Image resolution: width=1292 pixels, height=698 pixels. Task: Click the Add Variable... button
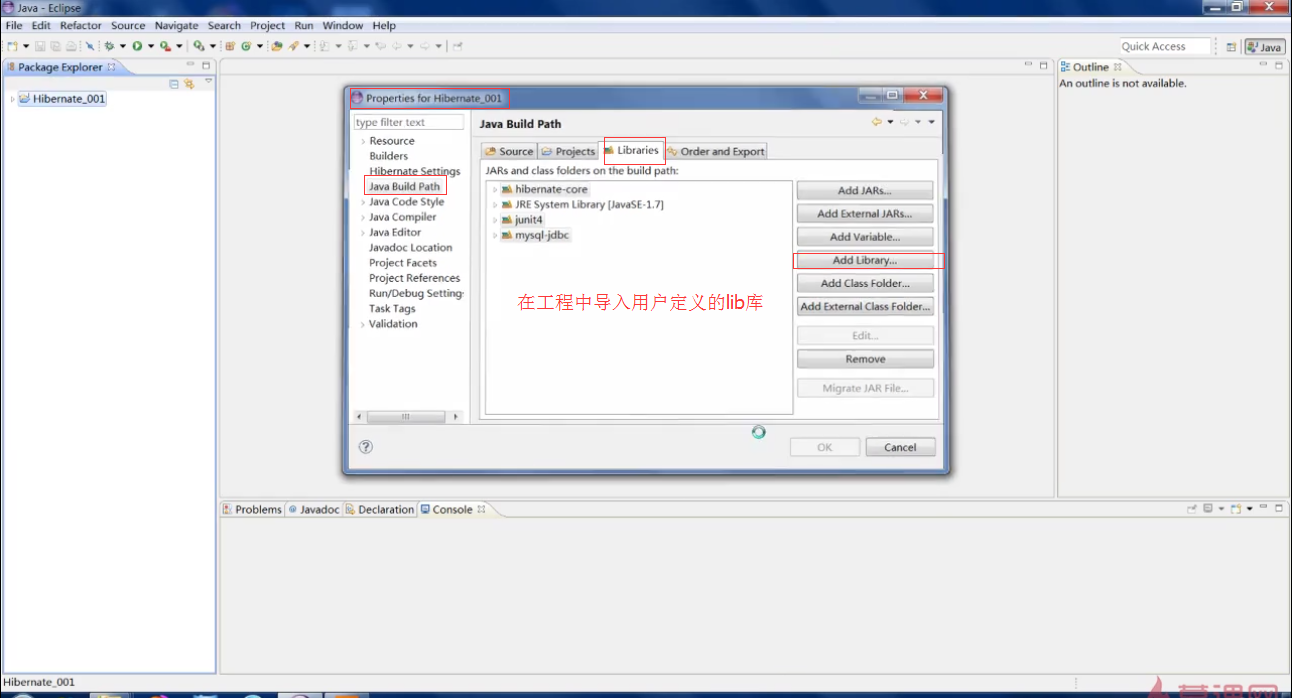[865, 237]
